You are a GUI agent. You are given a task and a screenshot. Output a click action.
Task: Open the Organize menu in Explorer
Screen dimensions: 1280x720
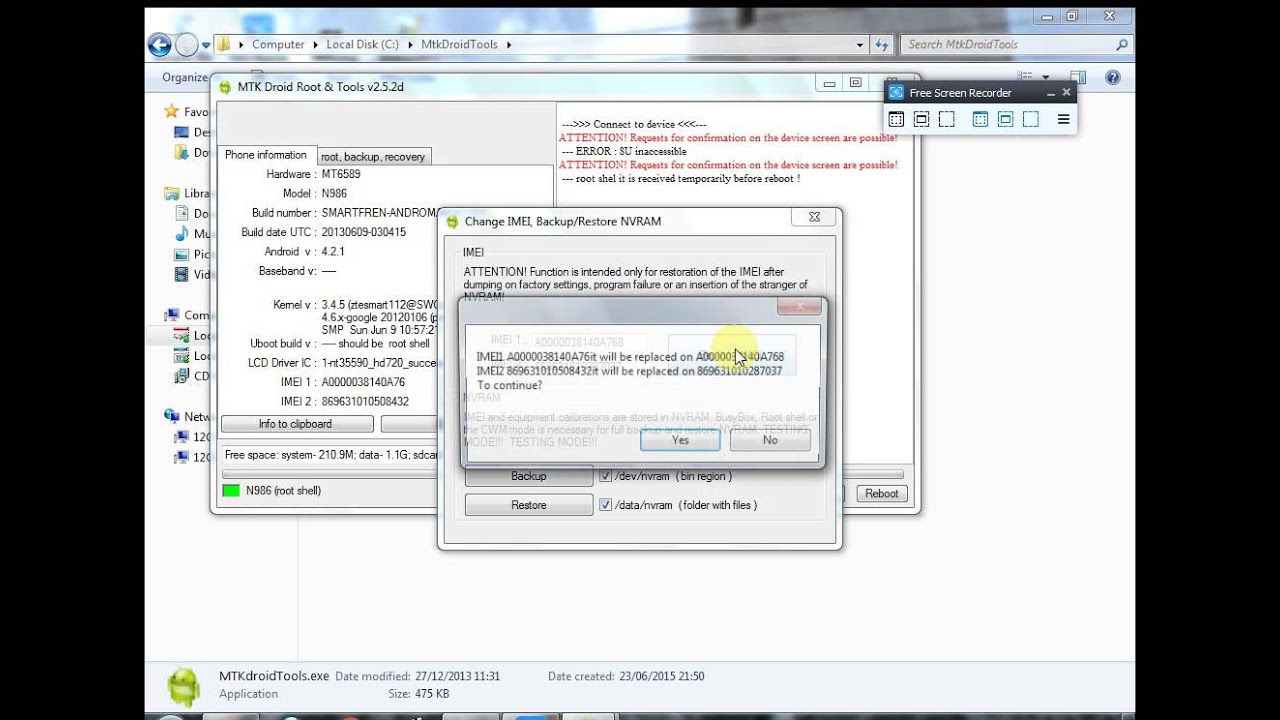pyautogui.click(x=185, y=77)
